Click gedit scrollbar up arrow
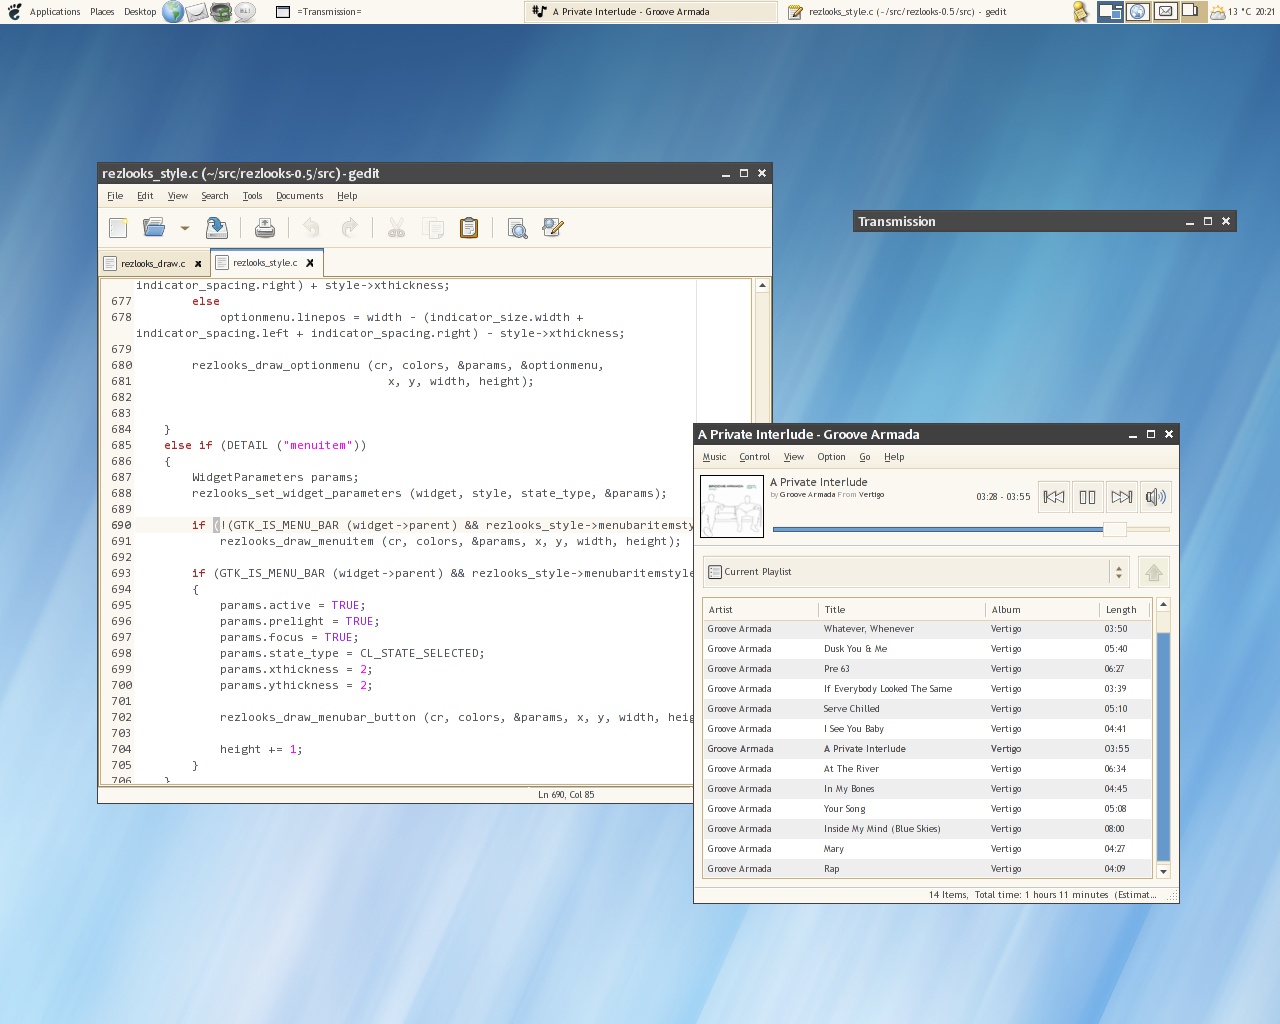The image size is (1280, 1024). [762, 286]
